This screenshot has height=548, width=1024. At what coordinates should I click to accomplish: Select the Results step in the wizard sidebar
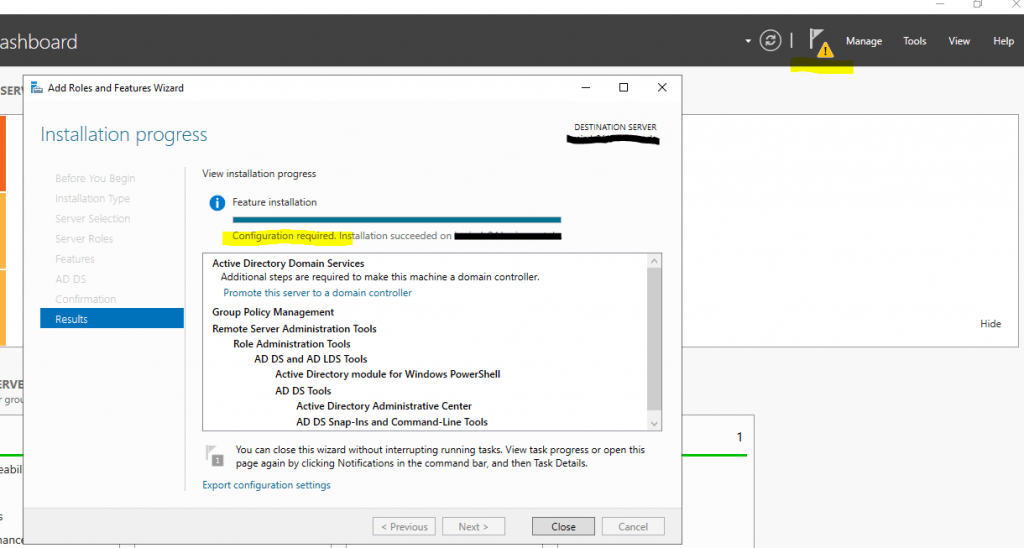click(x=112, y=319)
